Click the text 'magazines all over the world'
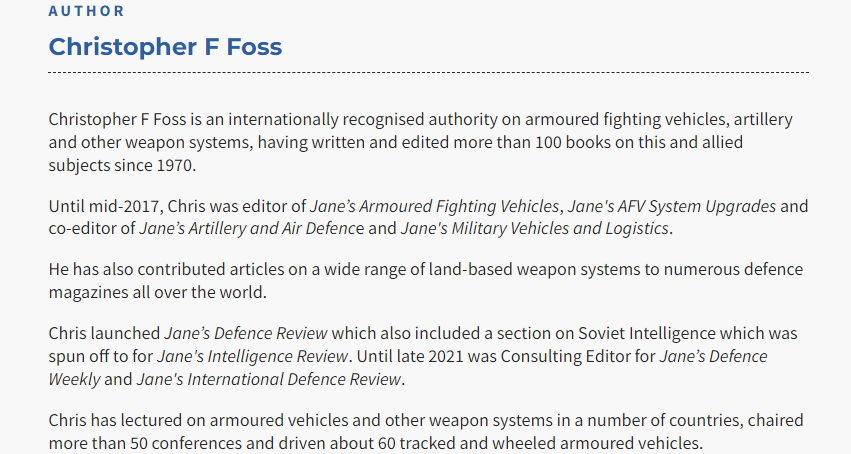 [156, 292]
